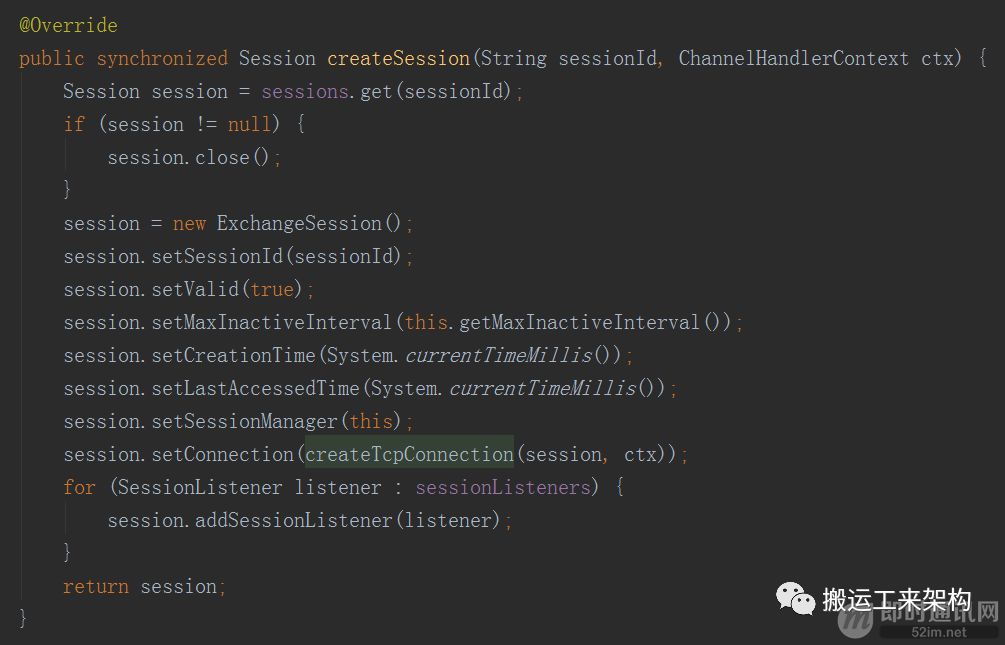The height and width of the screenshot is (645, 1005).
Task: Click the ChannelHandlerContext parameter type
Action: pos(793,58)
